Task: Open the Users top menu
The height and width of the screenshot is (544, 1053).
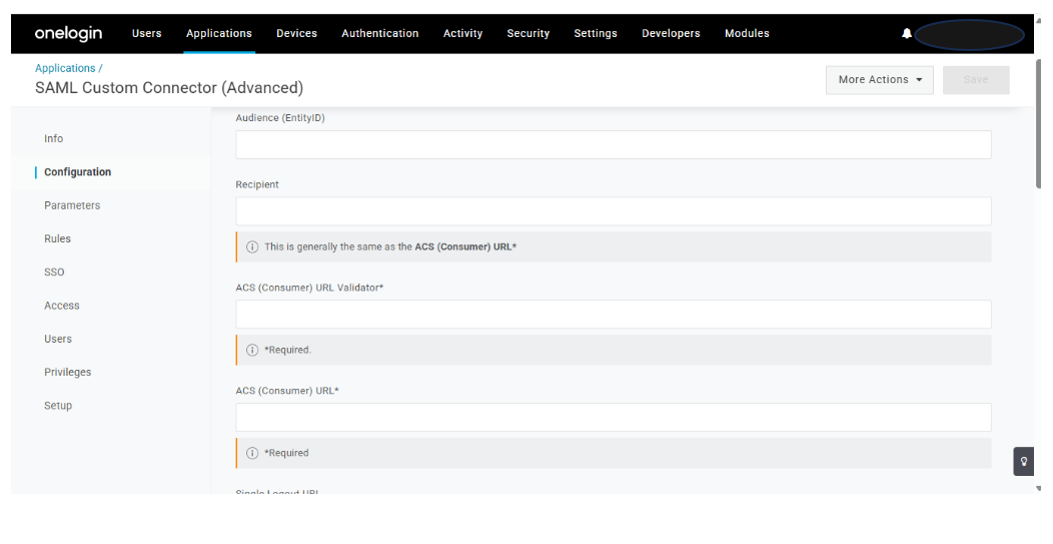Action: 146,34
